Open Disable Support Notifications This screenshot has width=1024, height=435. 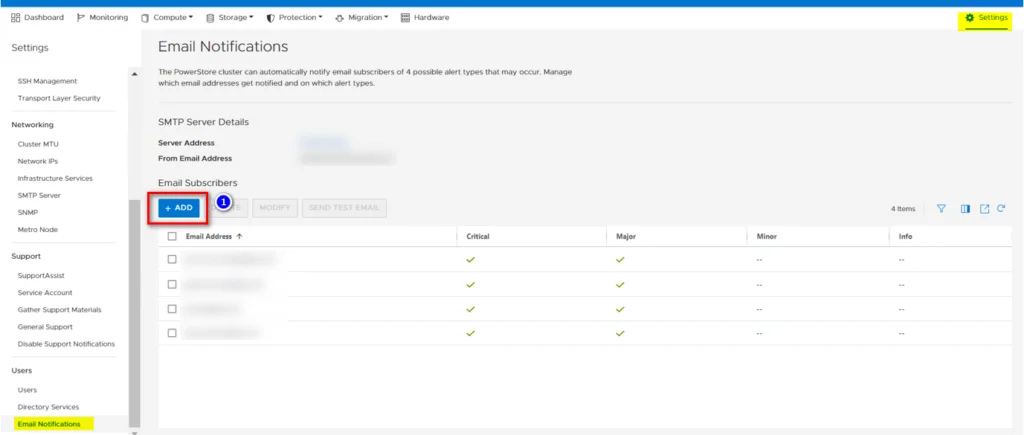[66, 344]
